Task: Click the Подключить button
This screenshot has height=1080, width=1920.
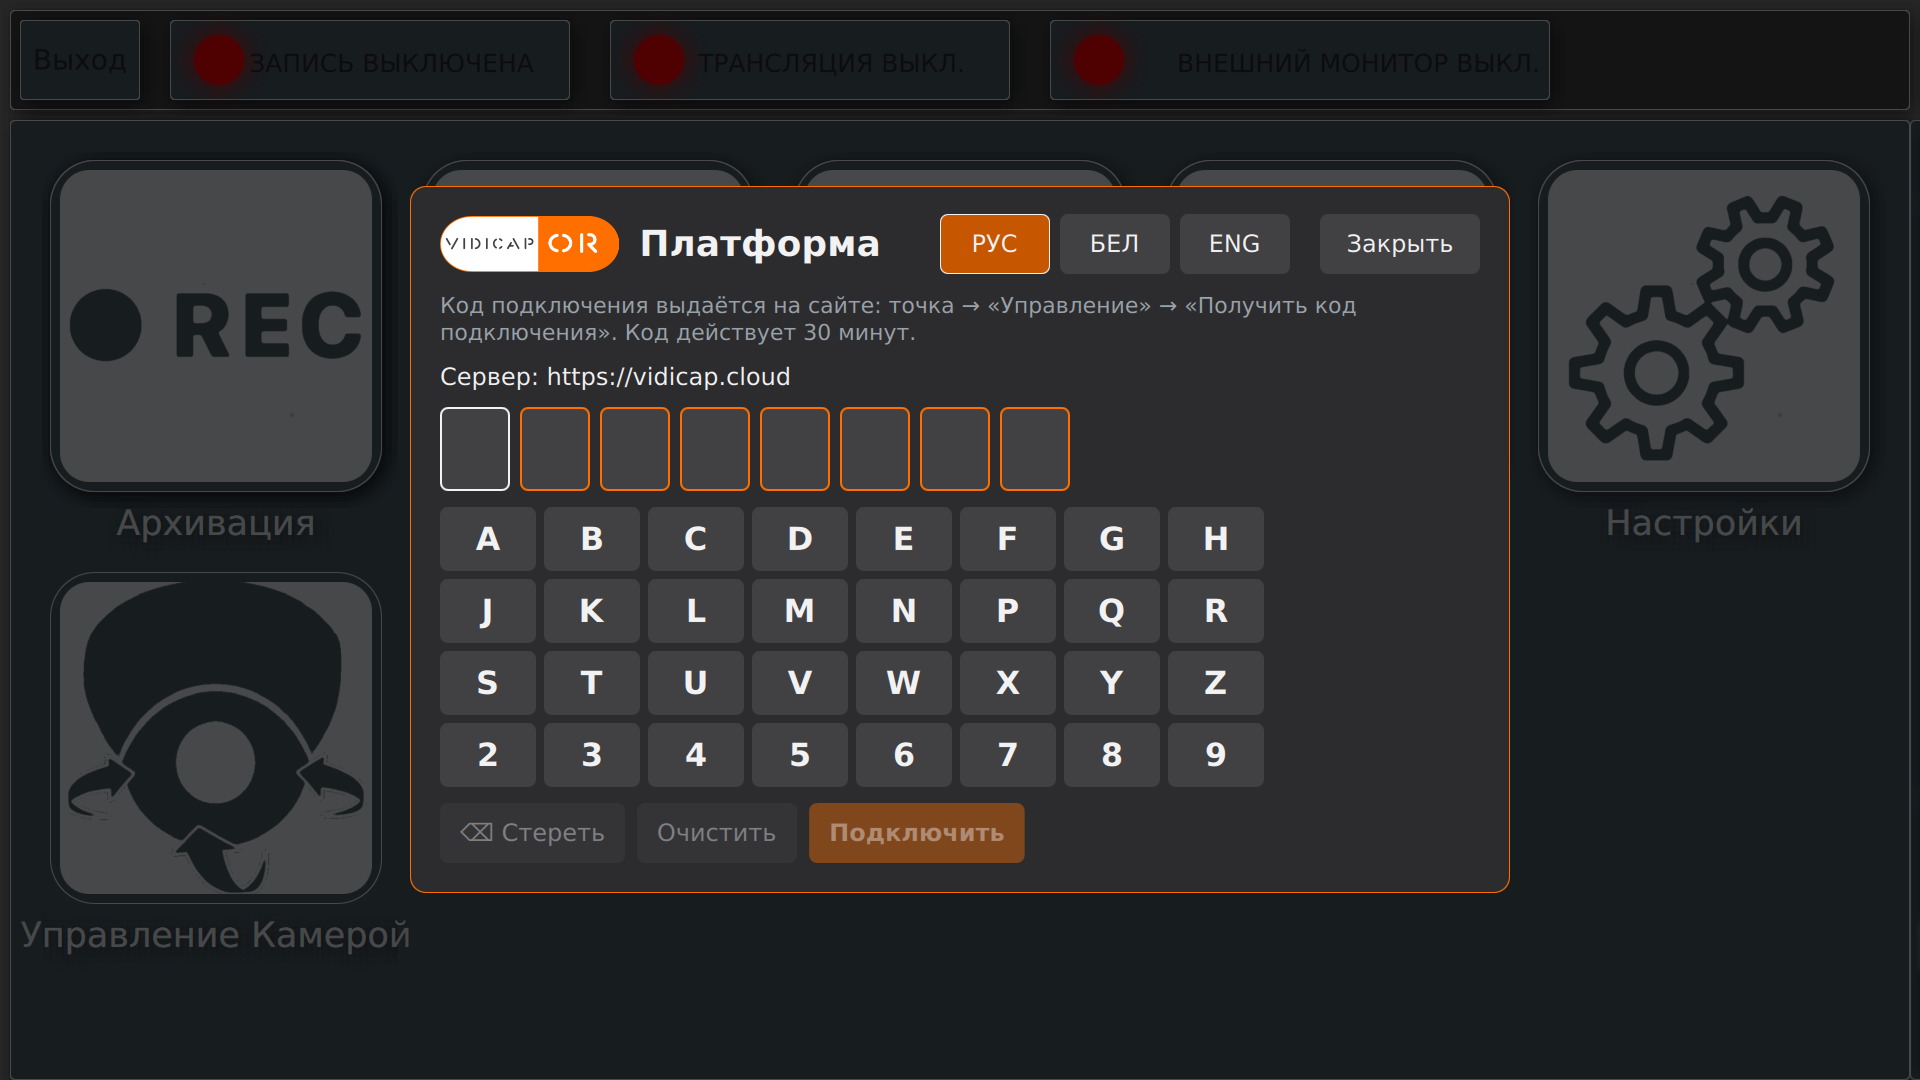Action: (917, 833)
